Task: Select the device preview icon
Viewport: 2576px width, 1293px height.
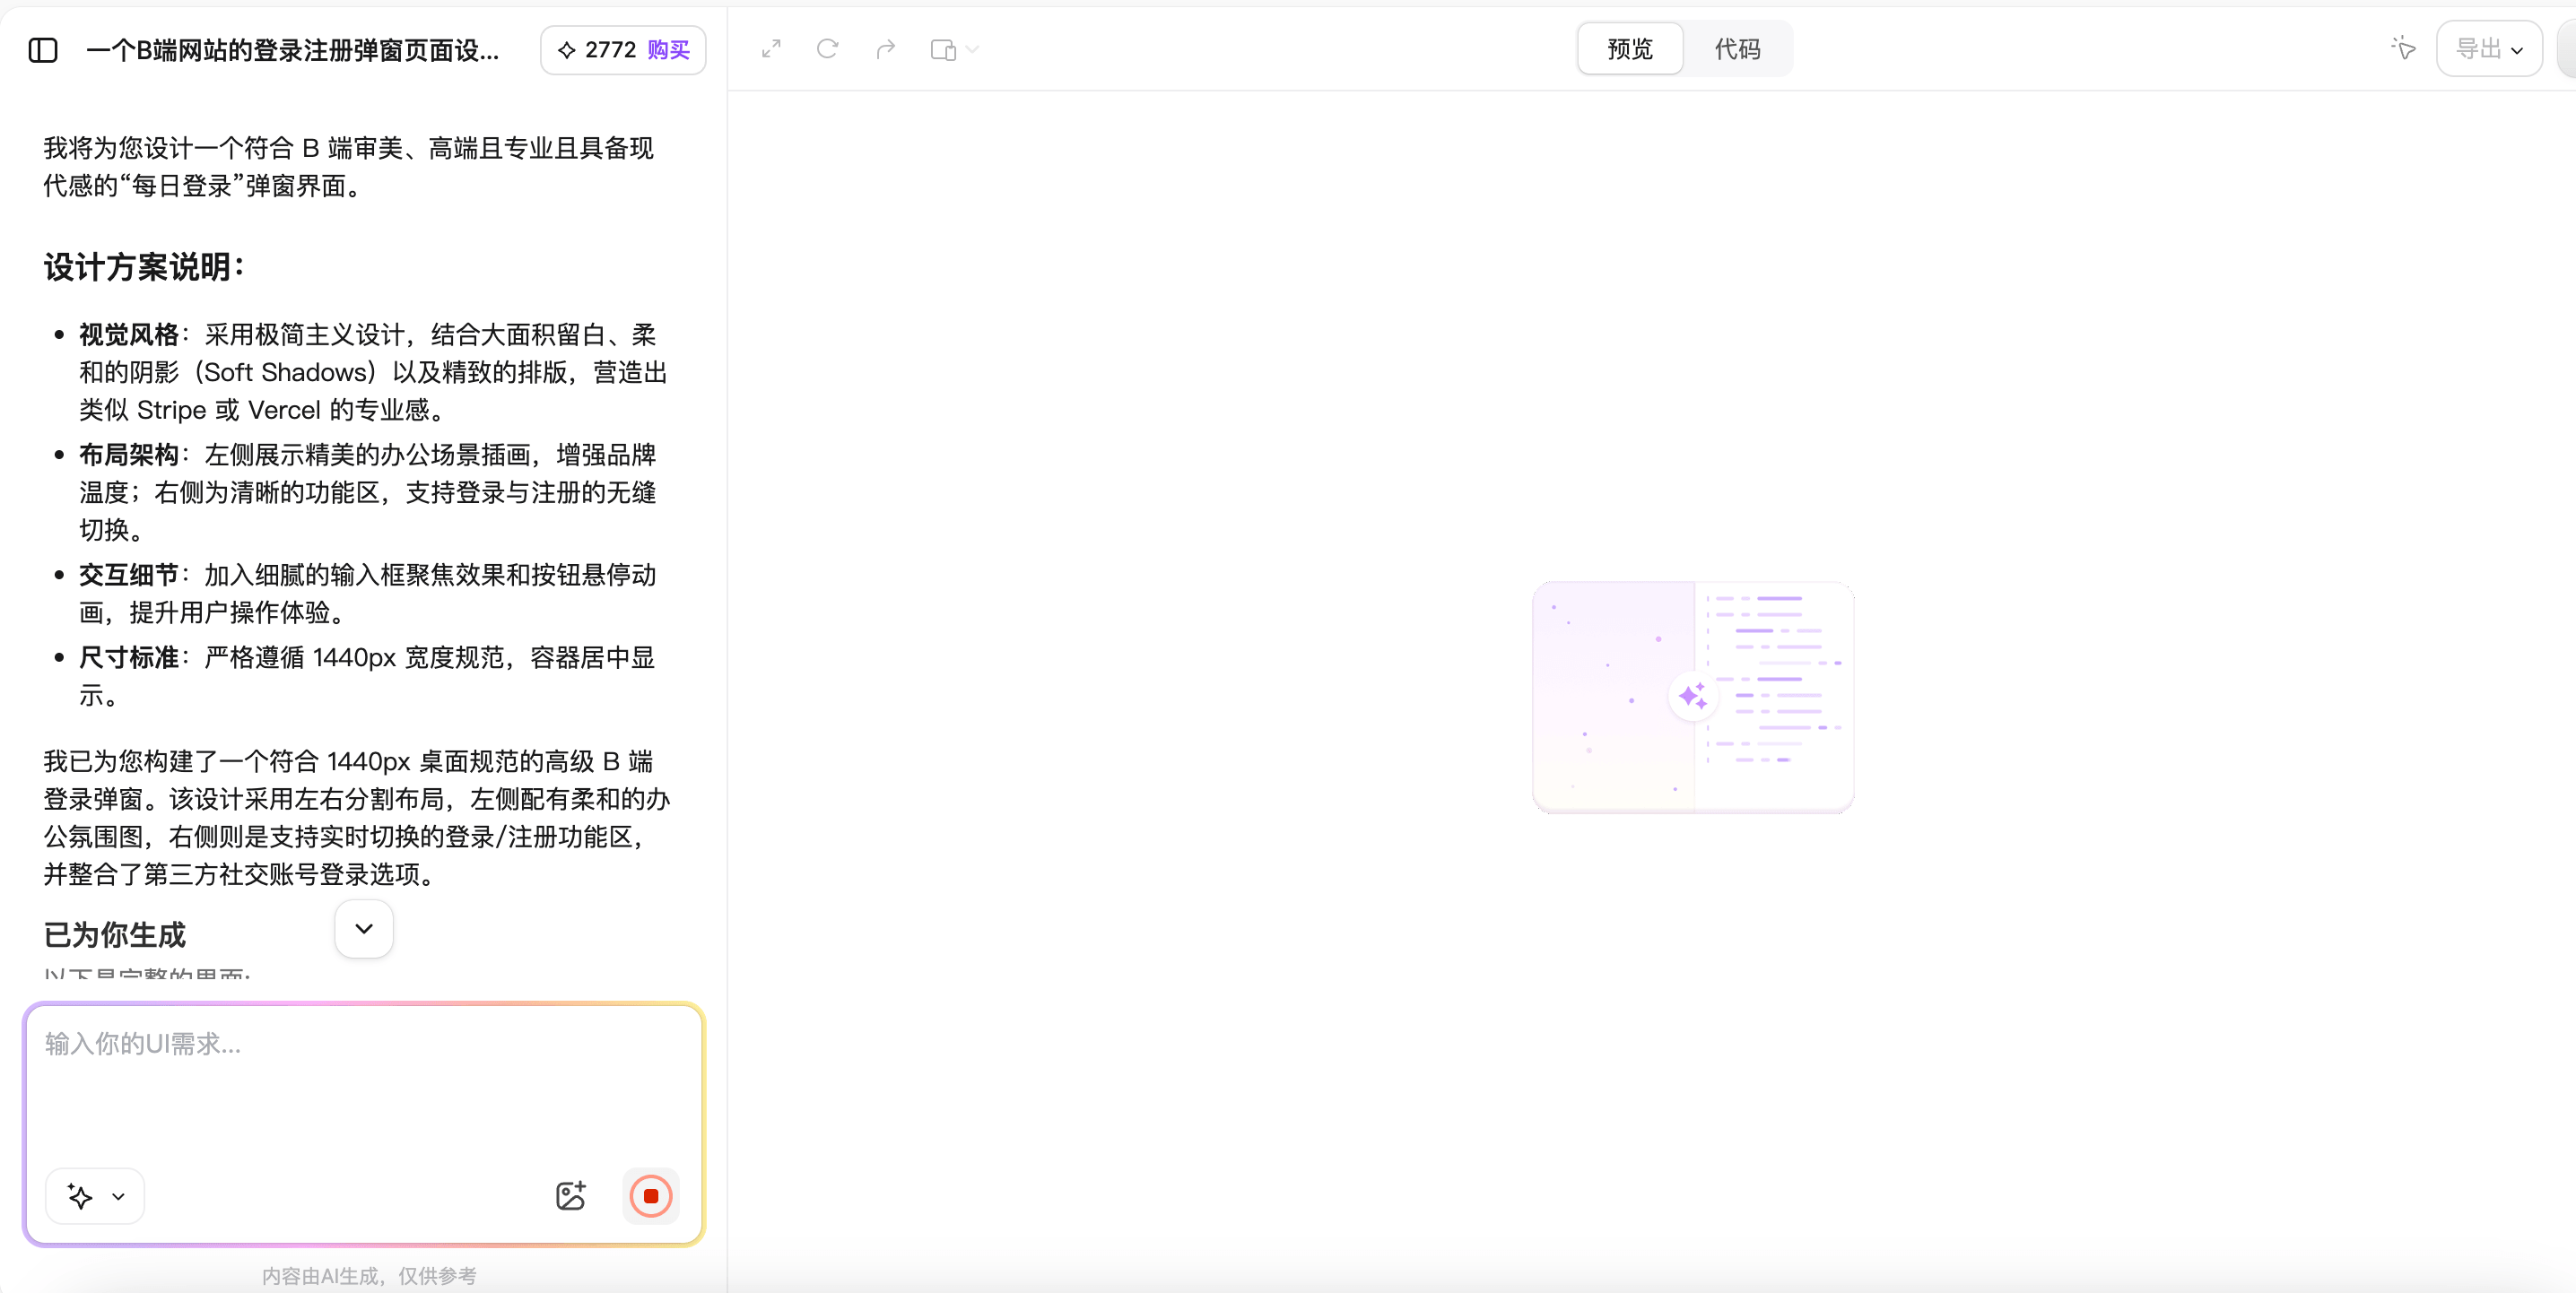Action: pyautogui.click(x=941, y=49)
